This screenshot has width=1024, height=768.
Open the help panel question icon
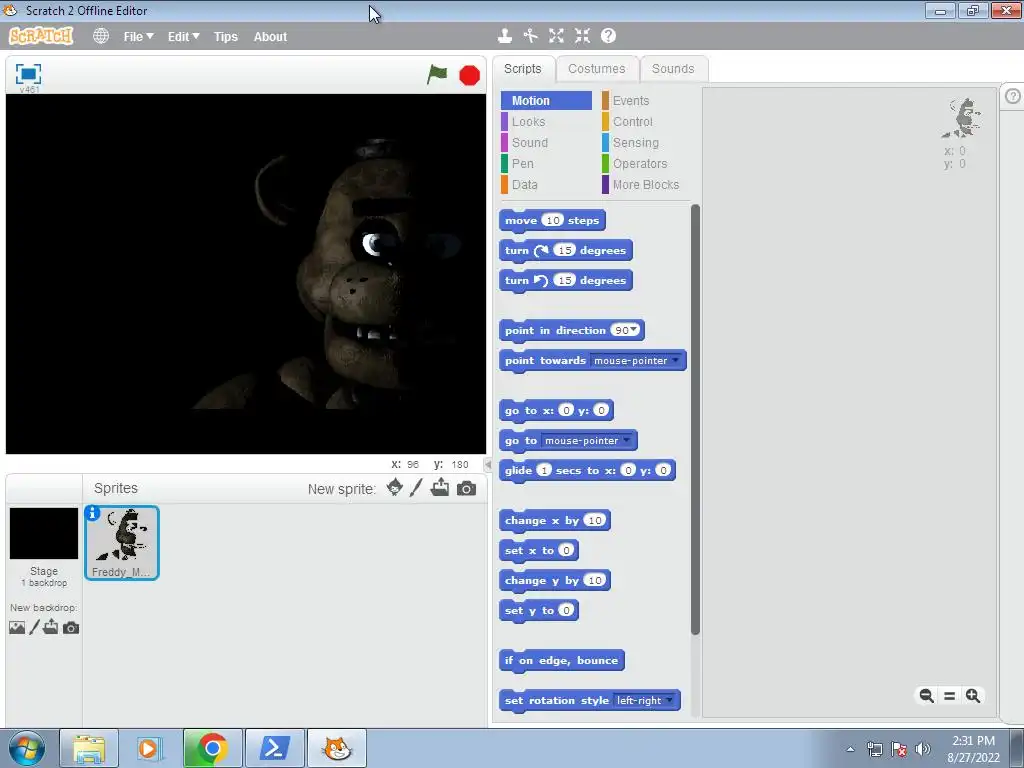pos(1012,96)
